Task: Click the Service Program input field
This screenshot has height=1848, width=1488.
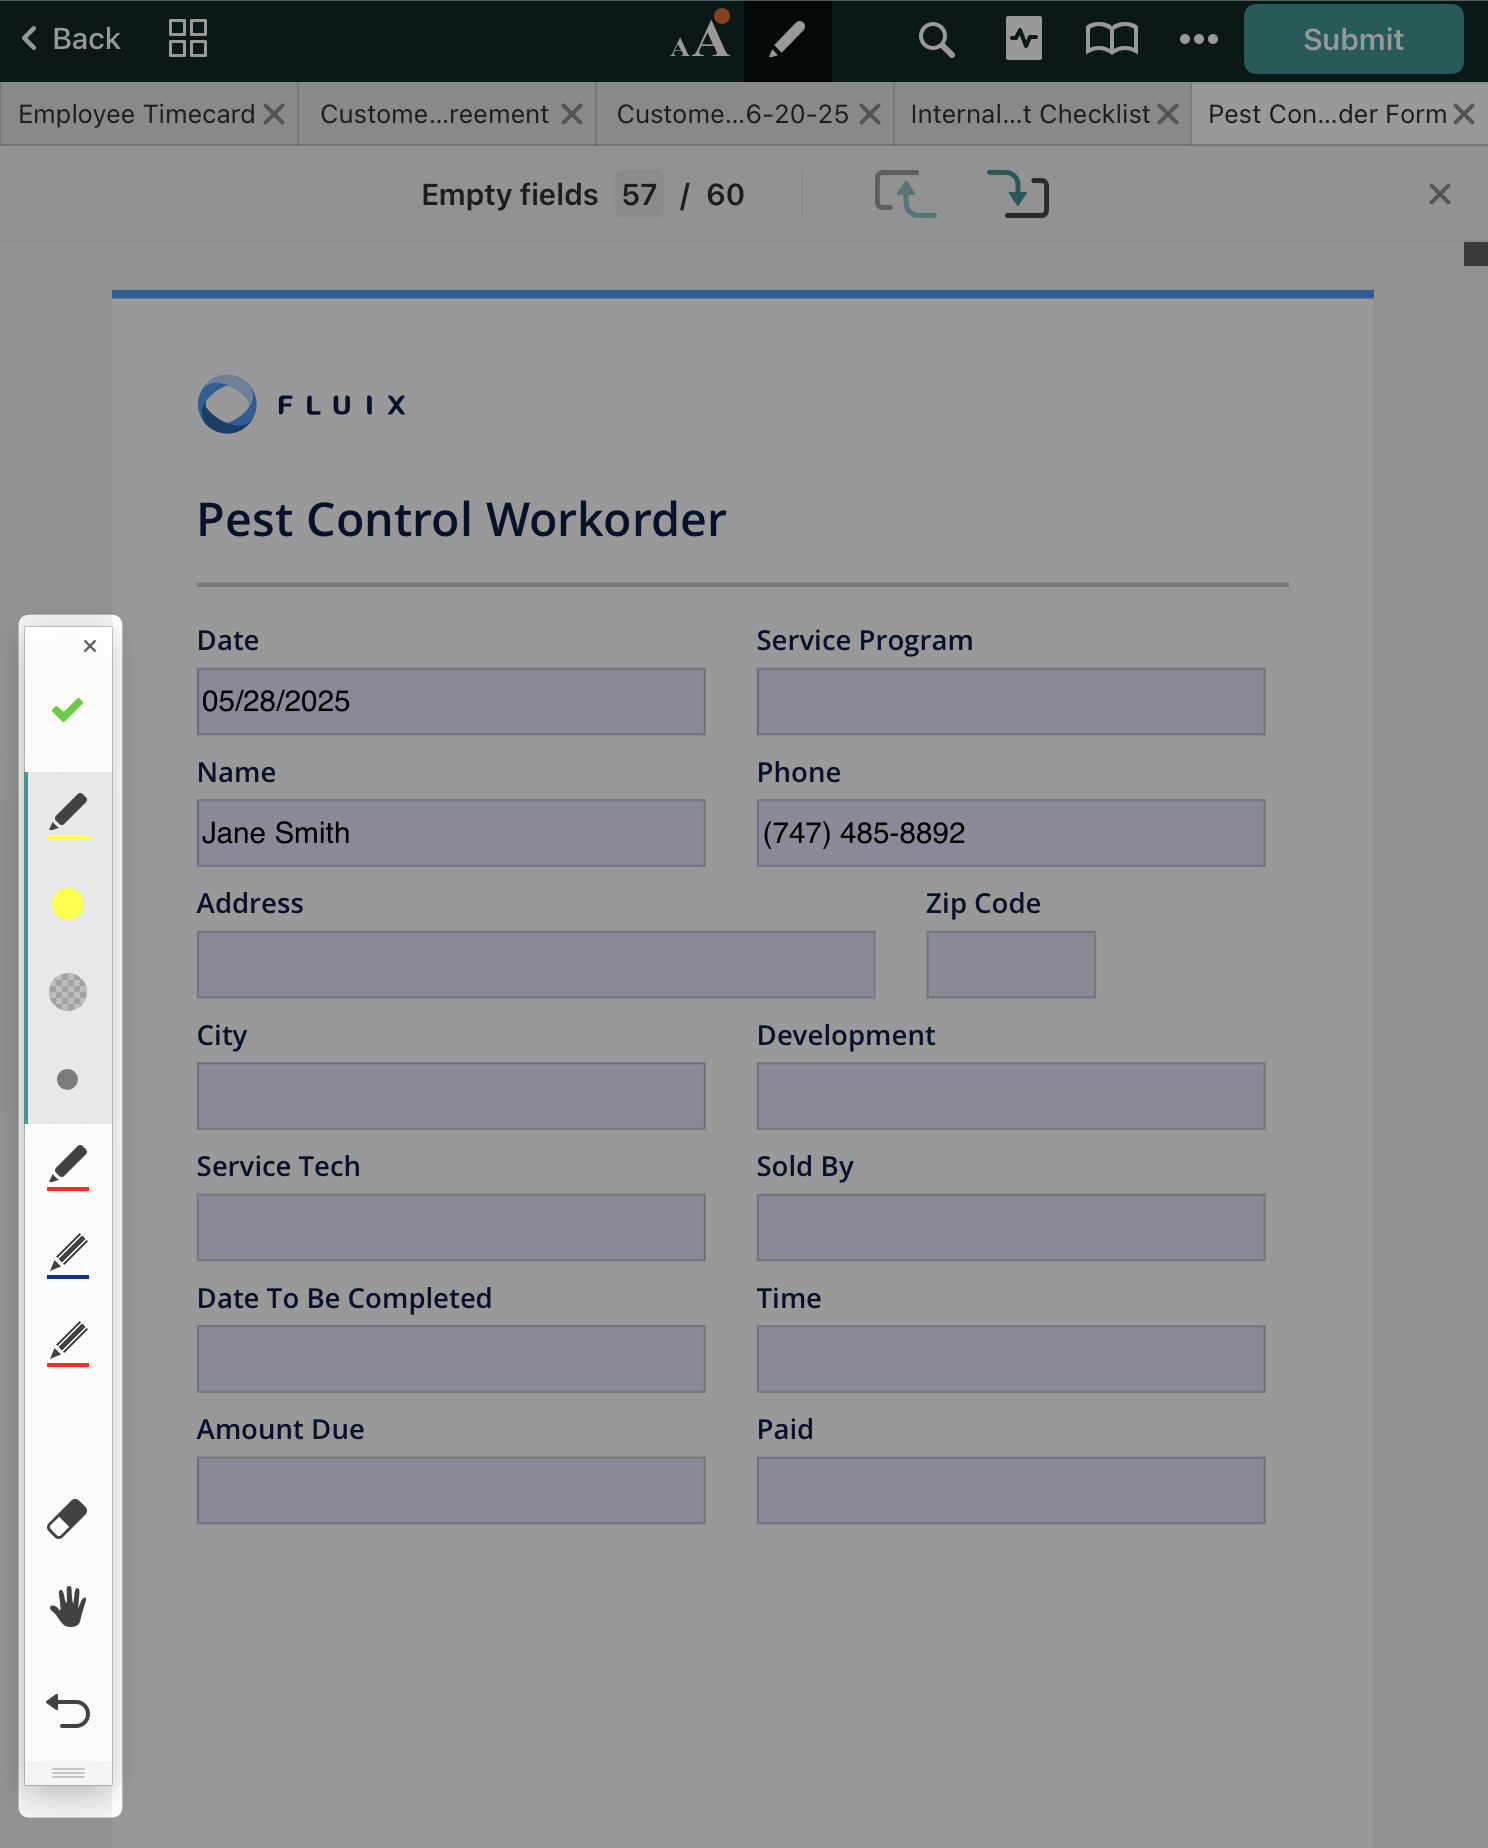Action: [1010, 702]
